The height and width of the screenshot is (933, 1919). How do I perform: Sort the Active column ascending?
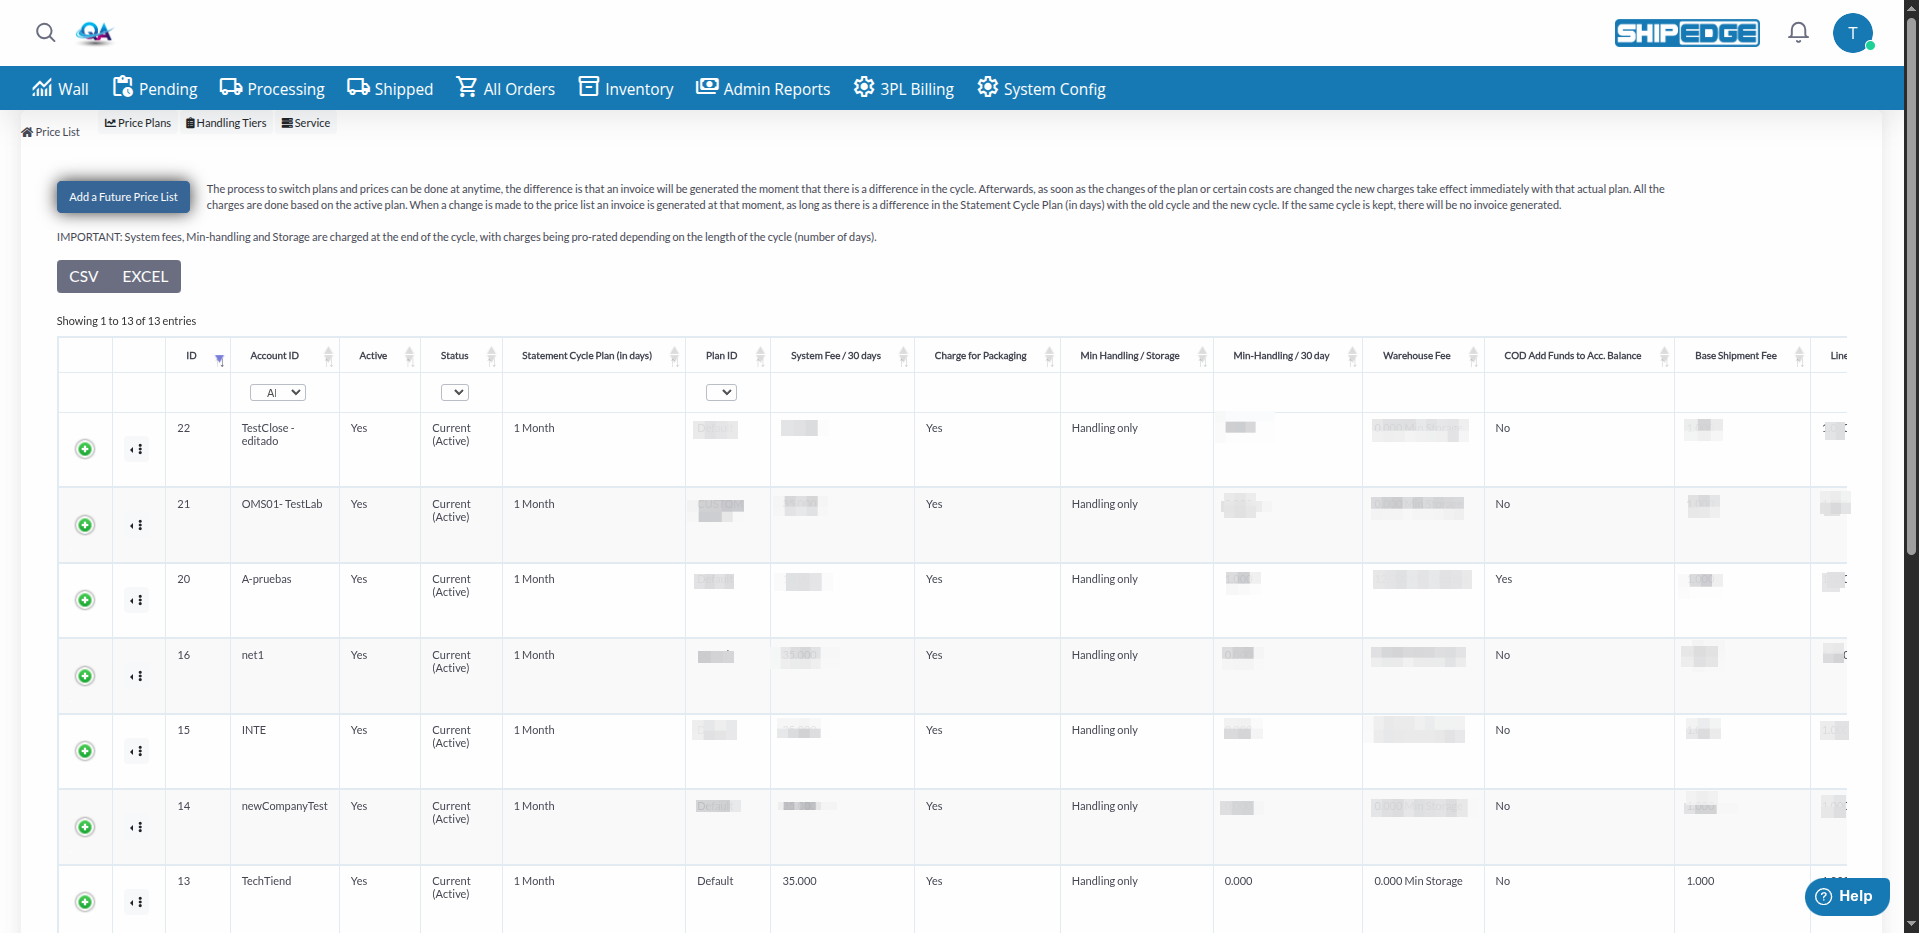pyautogui.click(x=409, y=351)
